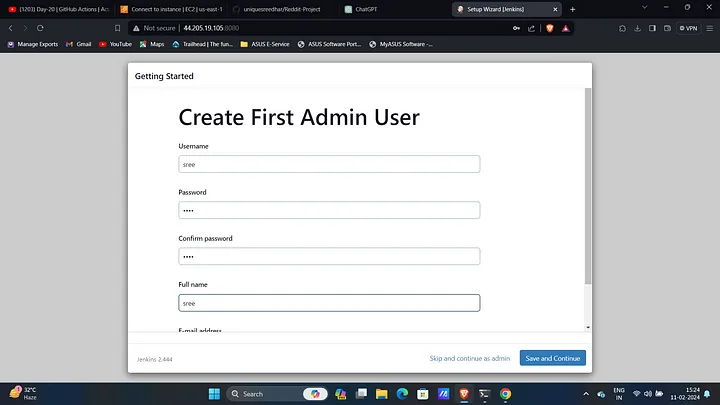Close the Setup Wizard Jenkins tab
The width and height of the screenshot is (720, 405).
[x=555, y=9]
